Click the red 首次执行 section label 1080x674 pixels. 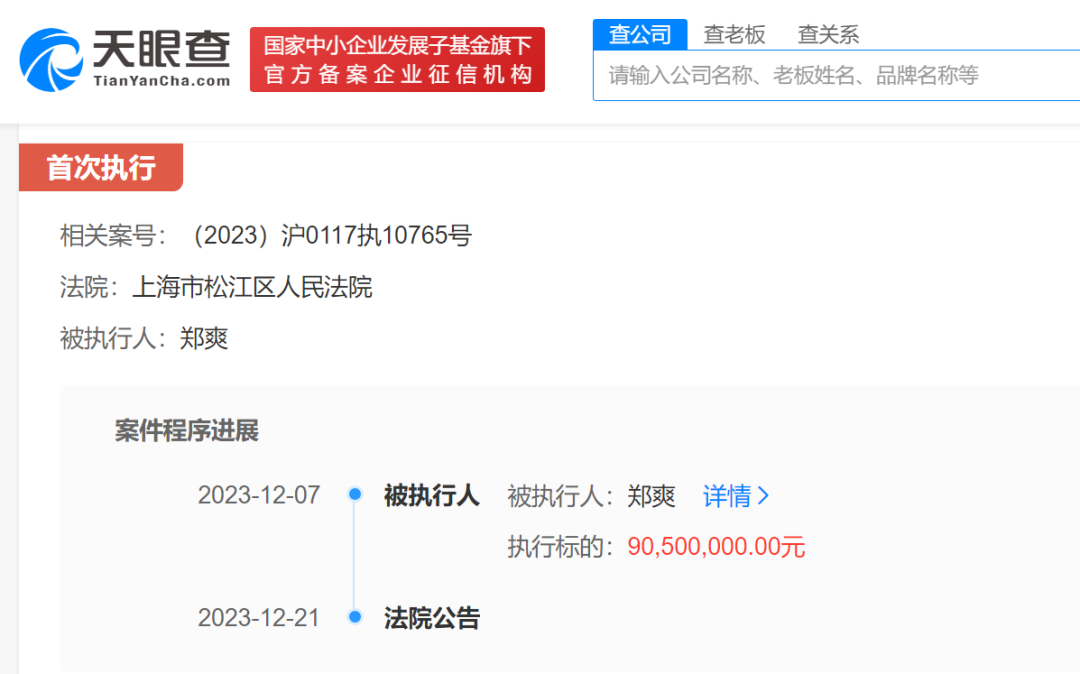click(x=101, y=168)
